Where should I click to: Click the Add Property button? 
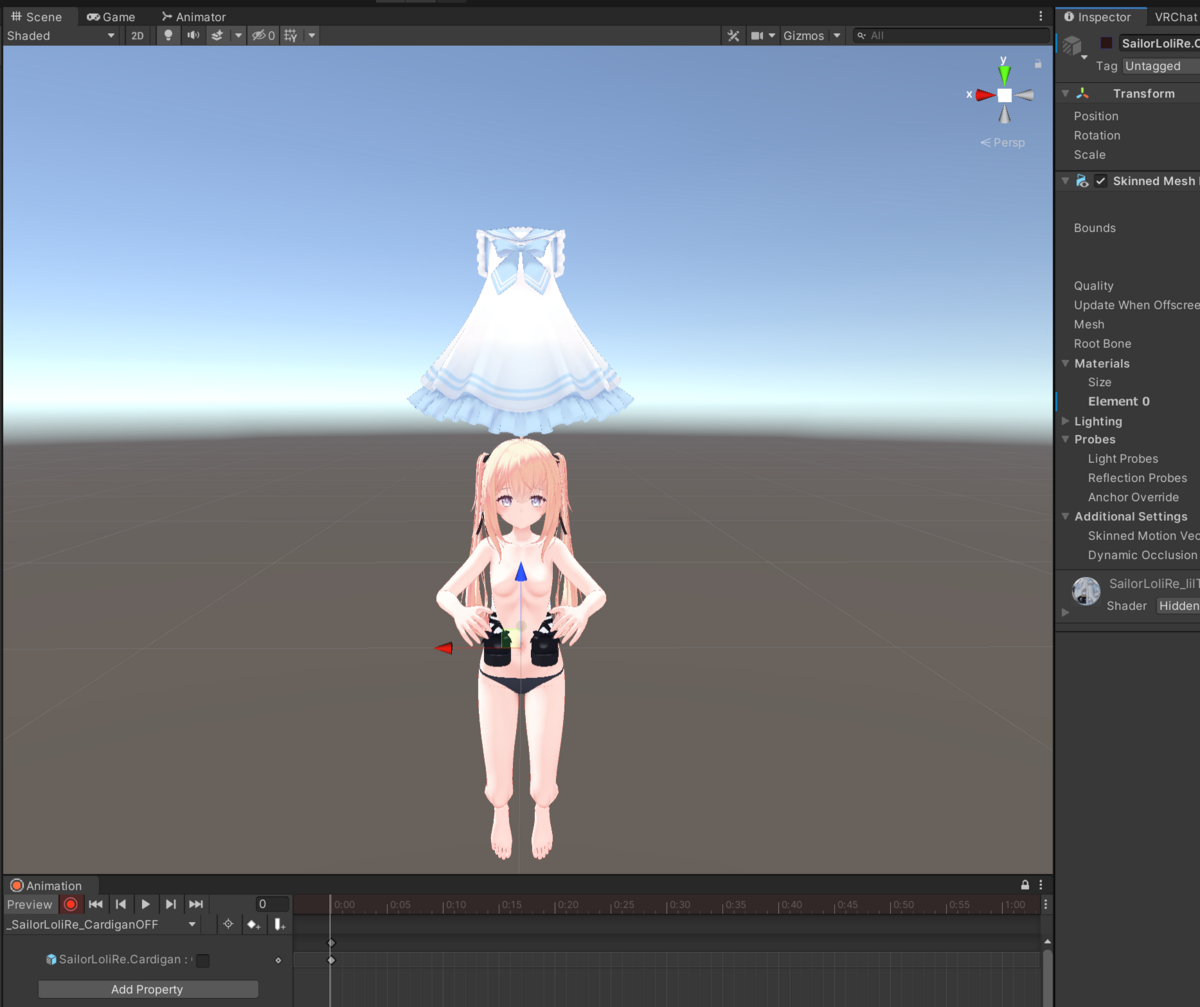point(148,989)
